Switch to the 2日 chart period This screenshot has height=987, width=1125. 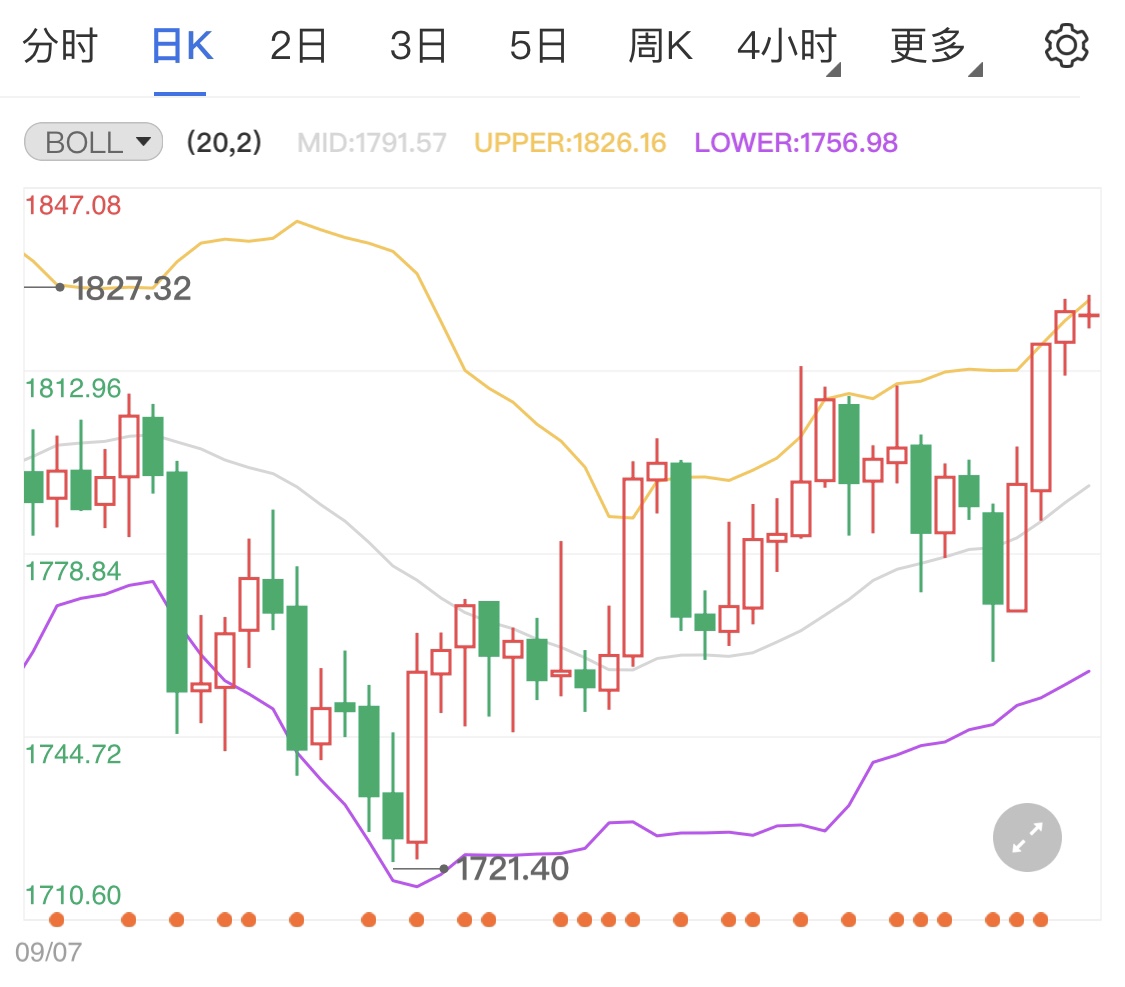click(298, 46)
